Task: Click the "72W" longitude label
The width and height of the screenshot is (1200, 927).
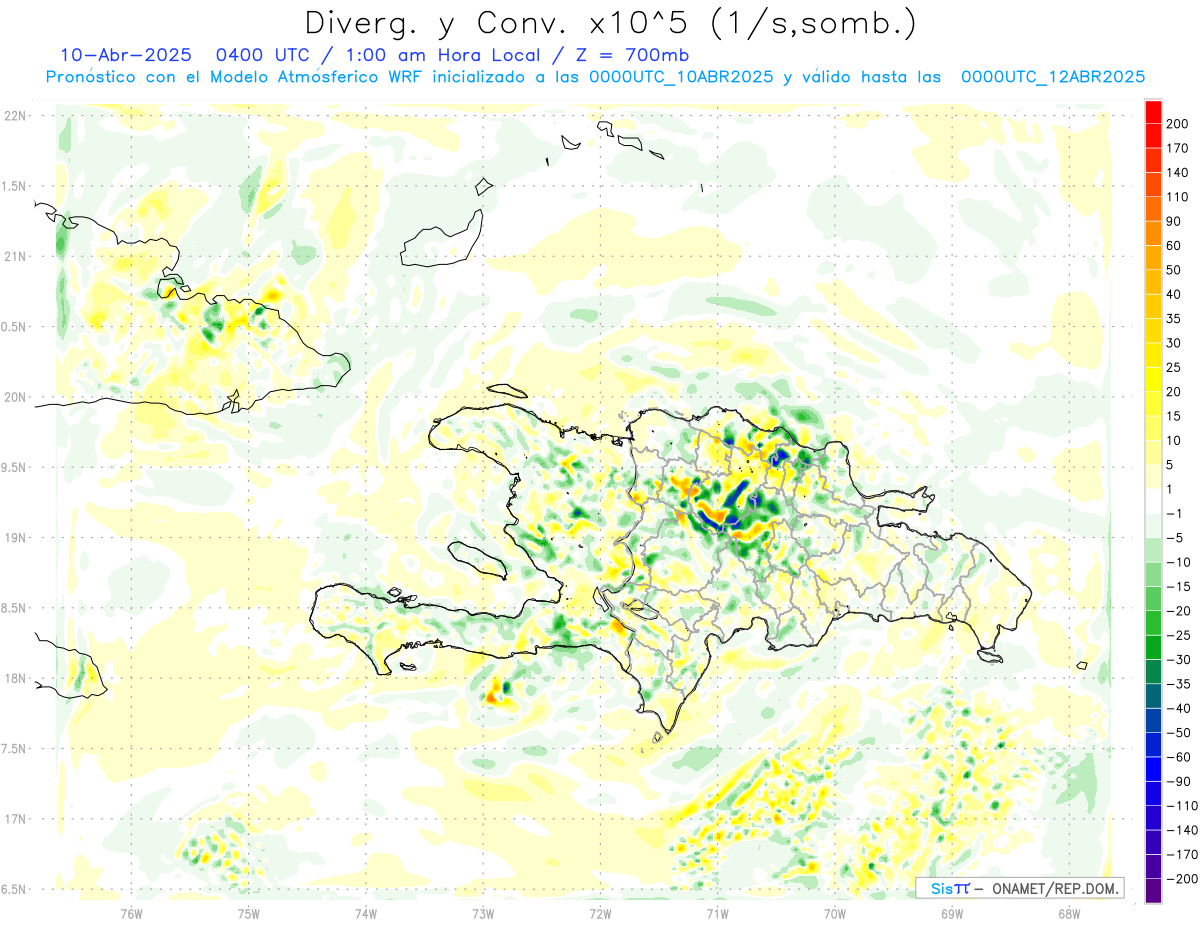Action: (600, 912)
